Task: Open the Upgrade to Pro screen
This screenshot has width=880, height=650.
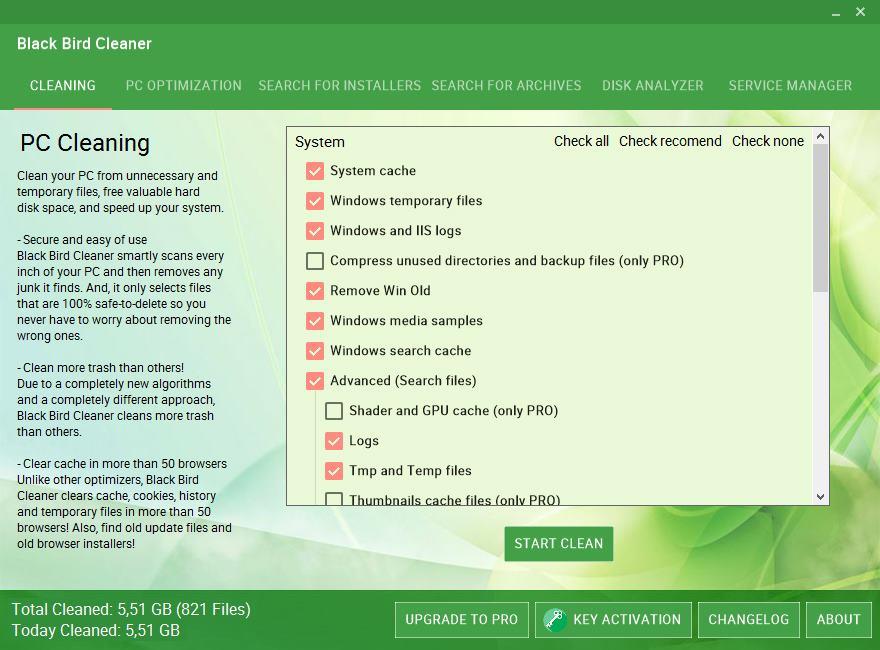Action: [x=461, y=619]
